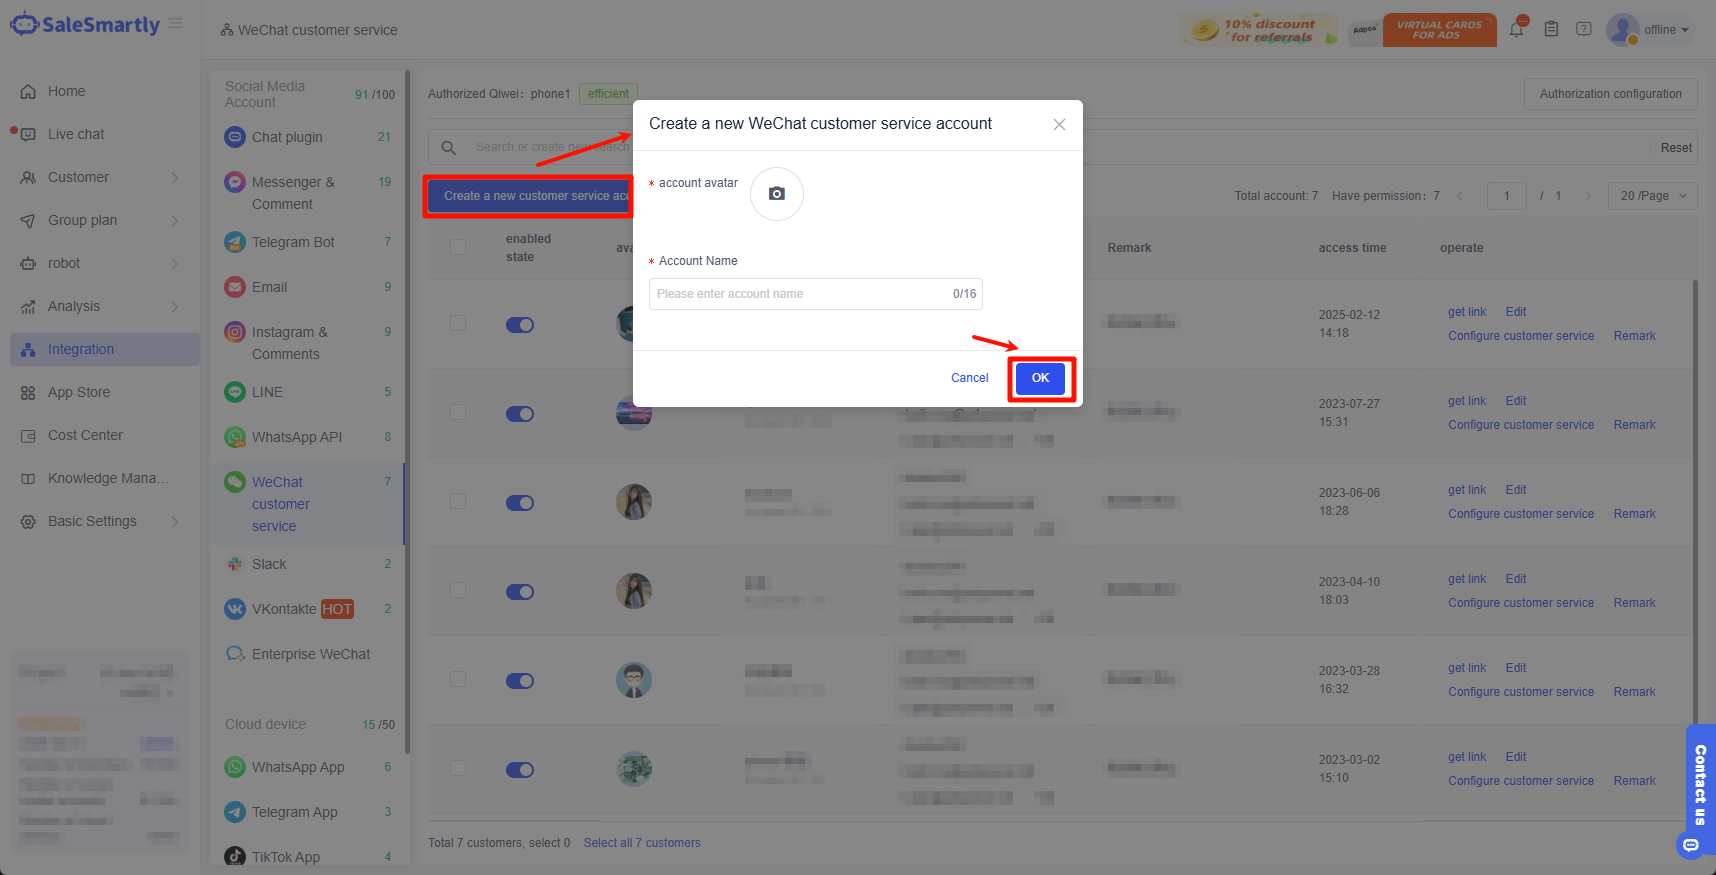Select the LINE channel icon

click(235, 392)
